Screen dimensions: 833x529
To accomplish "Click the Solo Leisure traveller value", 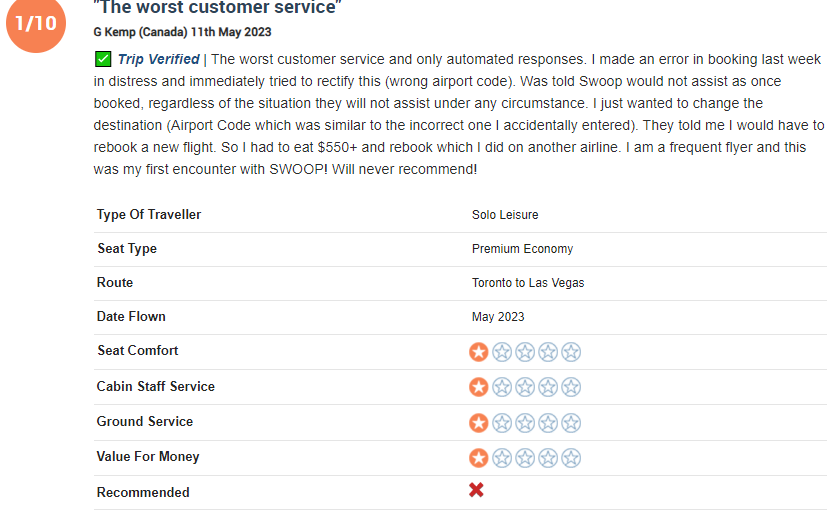I will click(x=505, y=215).
